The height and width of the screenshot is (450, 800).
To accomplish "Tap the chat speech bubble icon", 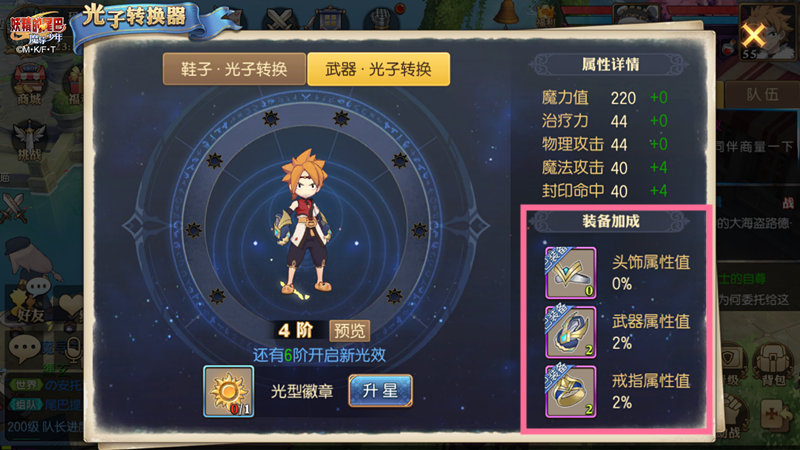I will [23, 348].
